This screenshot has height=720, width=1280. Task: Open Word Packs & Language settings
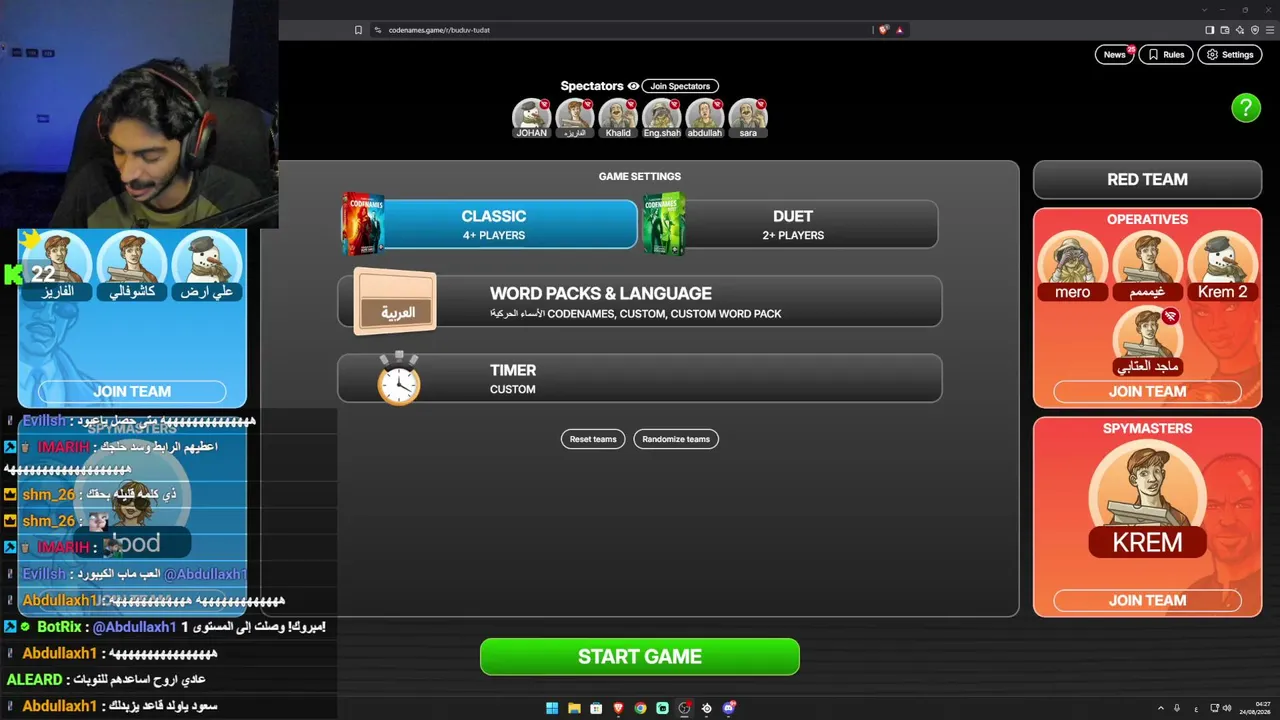640,301
